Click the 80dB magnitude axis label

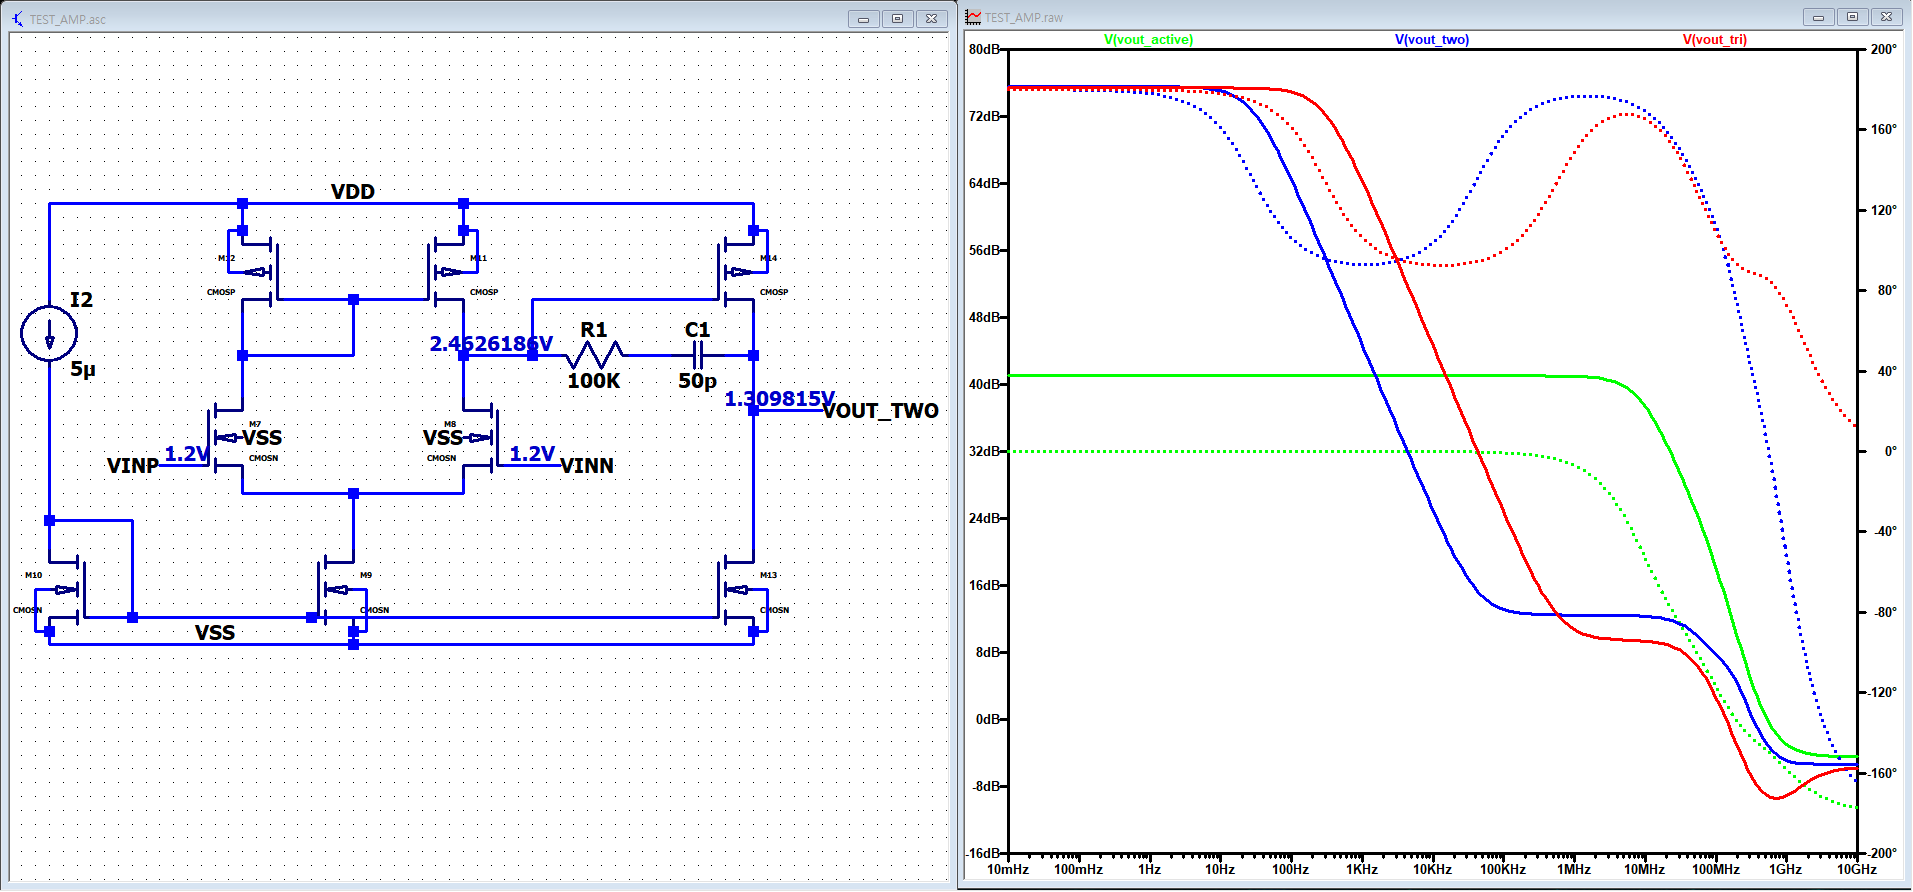click(x=984, y=49)
